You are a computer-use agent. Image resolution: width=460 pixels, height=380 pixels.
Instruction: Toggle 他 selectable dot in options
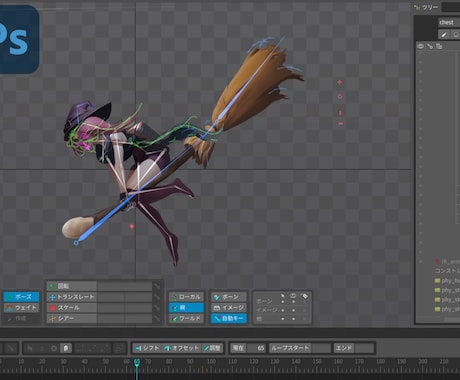click(x=283, y=319)
